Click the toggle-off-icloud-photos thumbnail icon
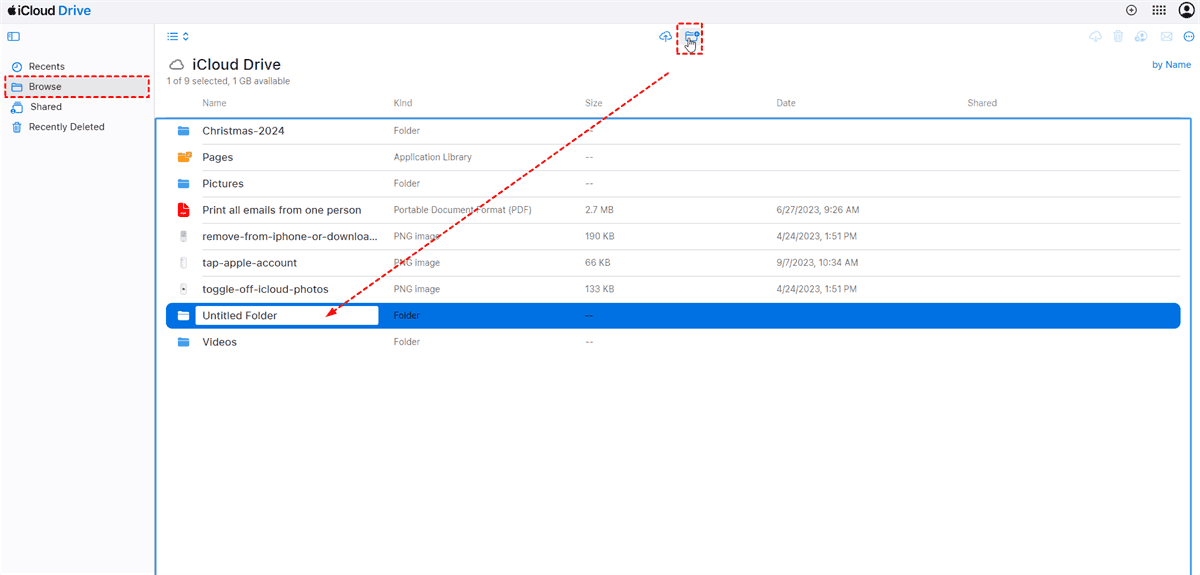The width and height of the screenshot is (1200, 575). click(183, 289)
